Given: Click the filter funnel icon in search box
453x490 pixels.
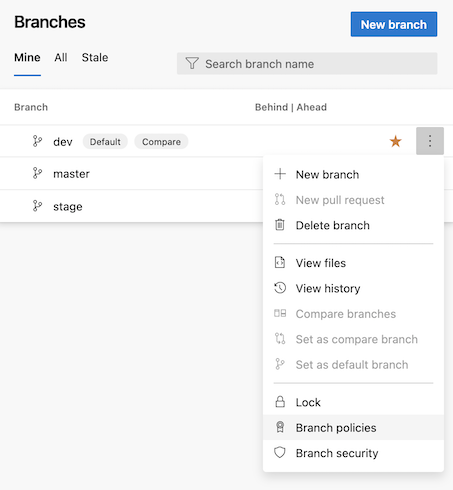Looking at the screenshot, I should tap(192, 63).
